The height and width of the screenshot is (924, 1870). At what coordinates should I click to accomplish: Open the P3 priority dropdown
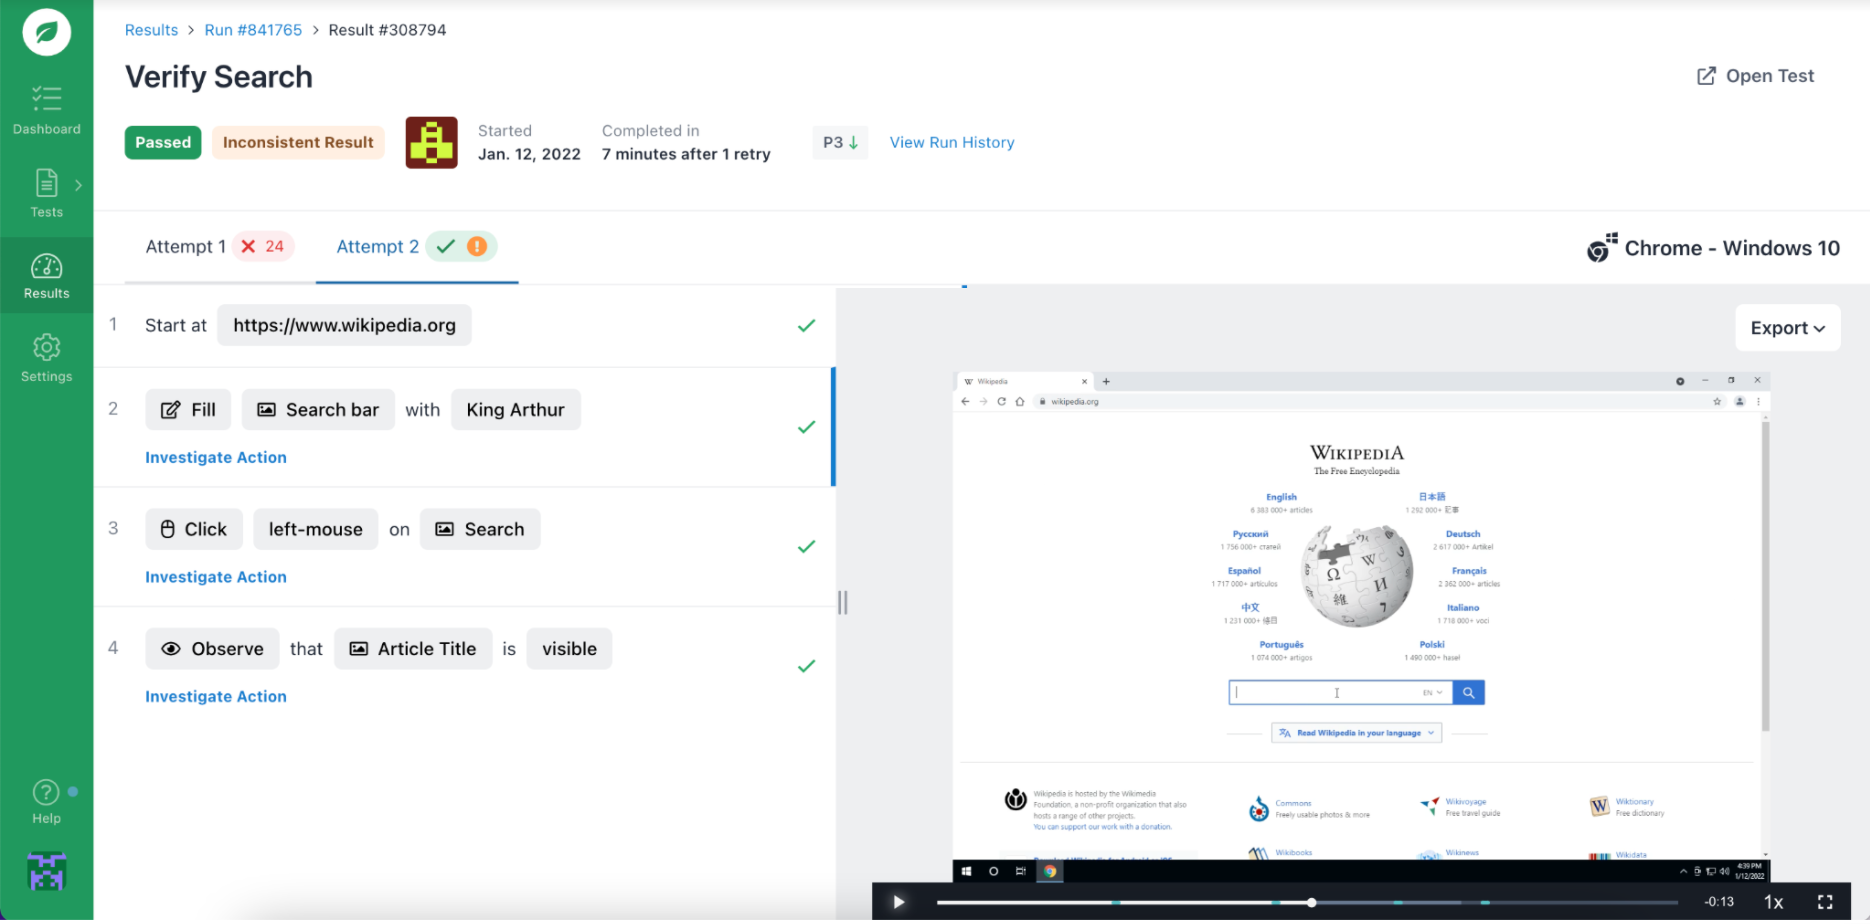pyautogui.click(x=840, y=142)
